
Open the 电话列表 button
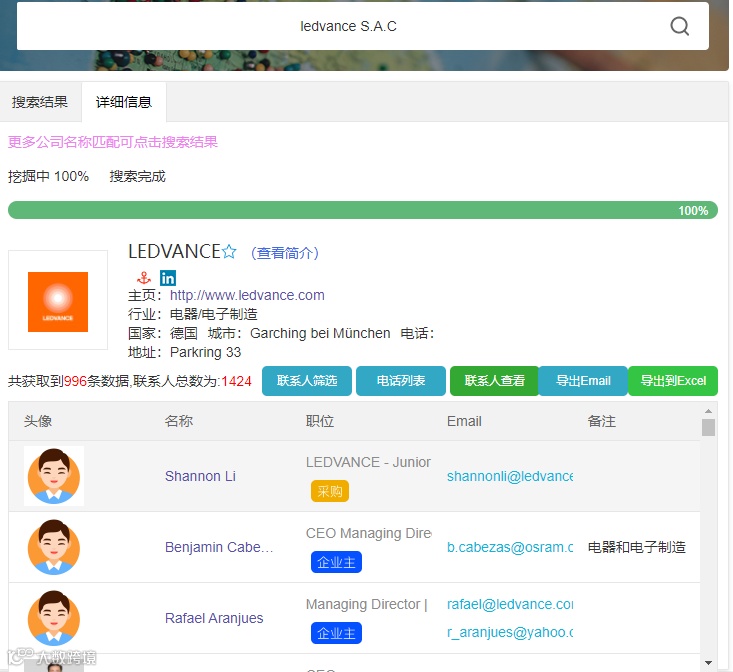click(x=401, y=381)
